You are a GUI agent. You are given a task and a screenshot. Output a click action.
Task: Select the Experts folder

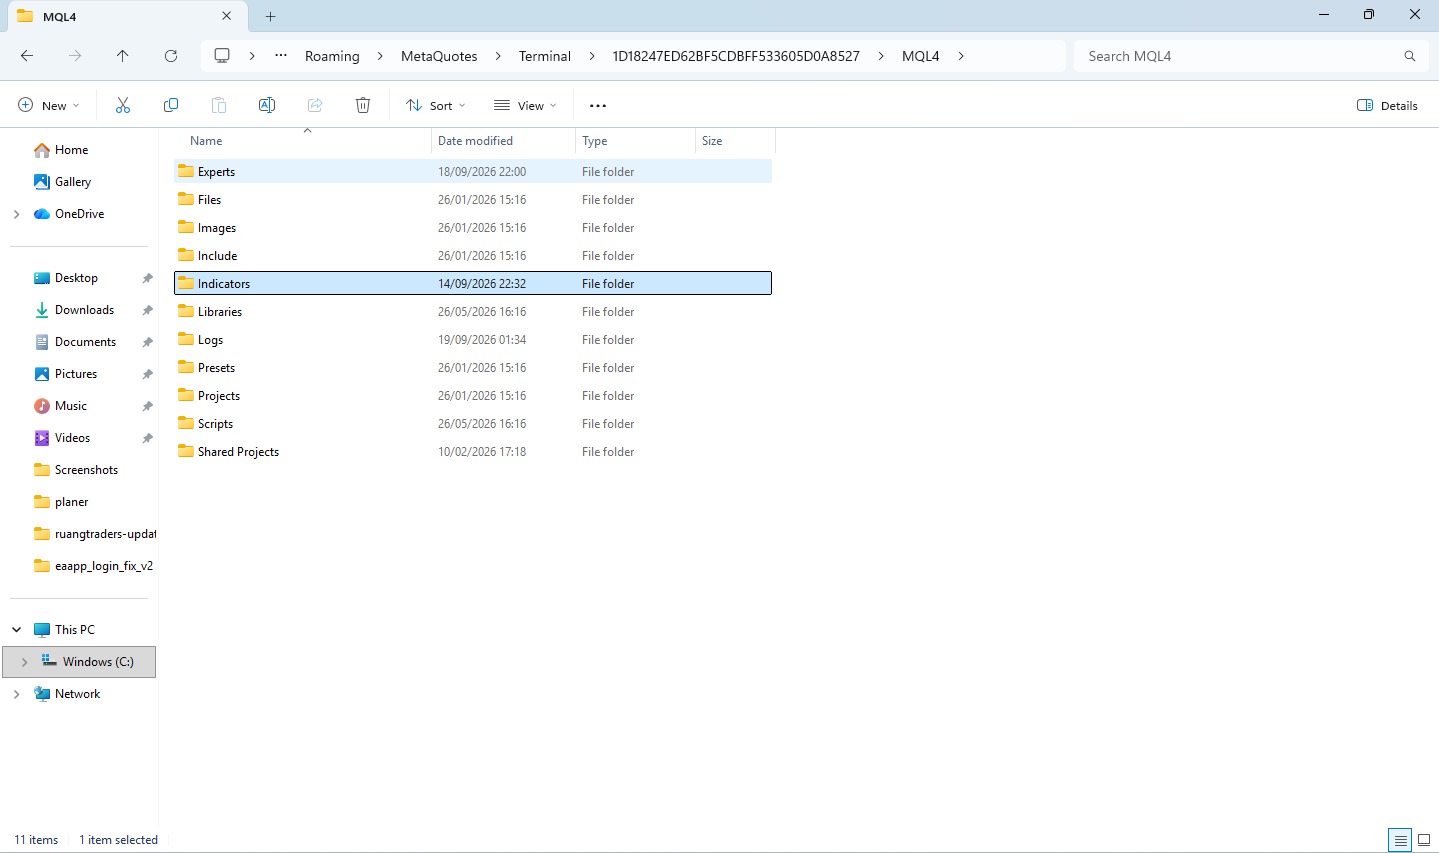pyautogui.click(x=473, y=172)
